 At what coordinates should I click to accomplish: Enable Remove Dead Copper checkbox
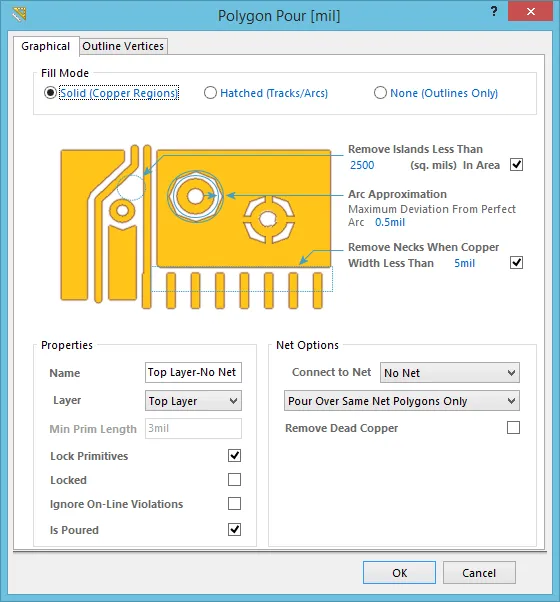[514, 427]
